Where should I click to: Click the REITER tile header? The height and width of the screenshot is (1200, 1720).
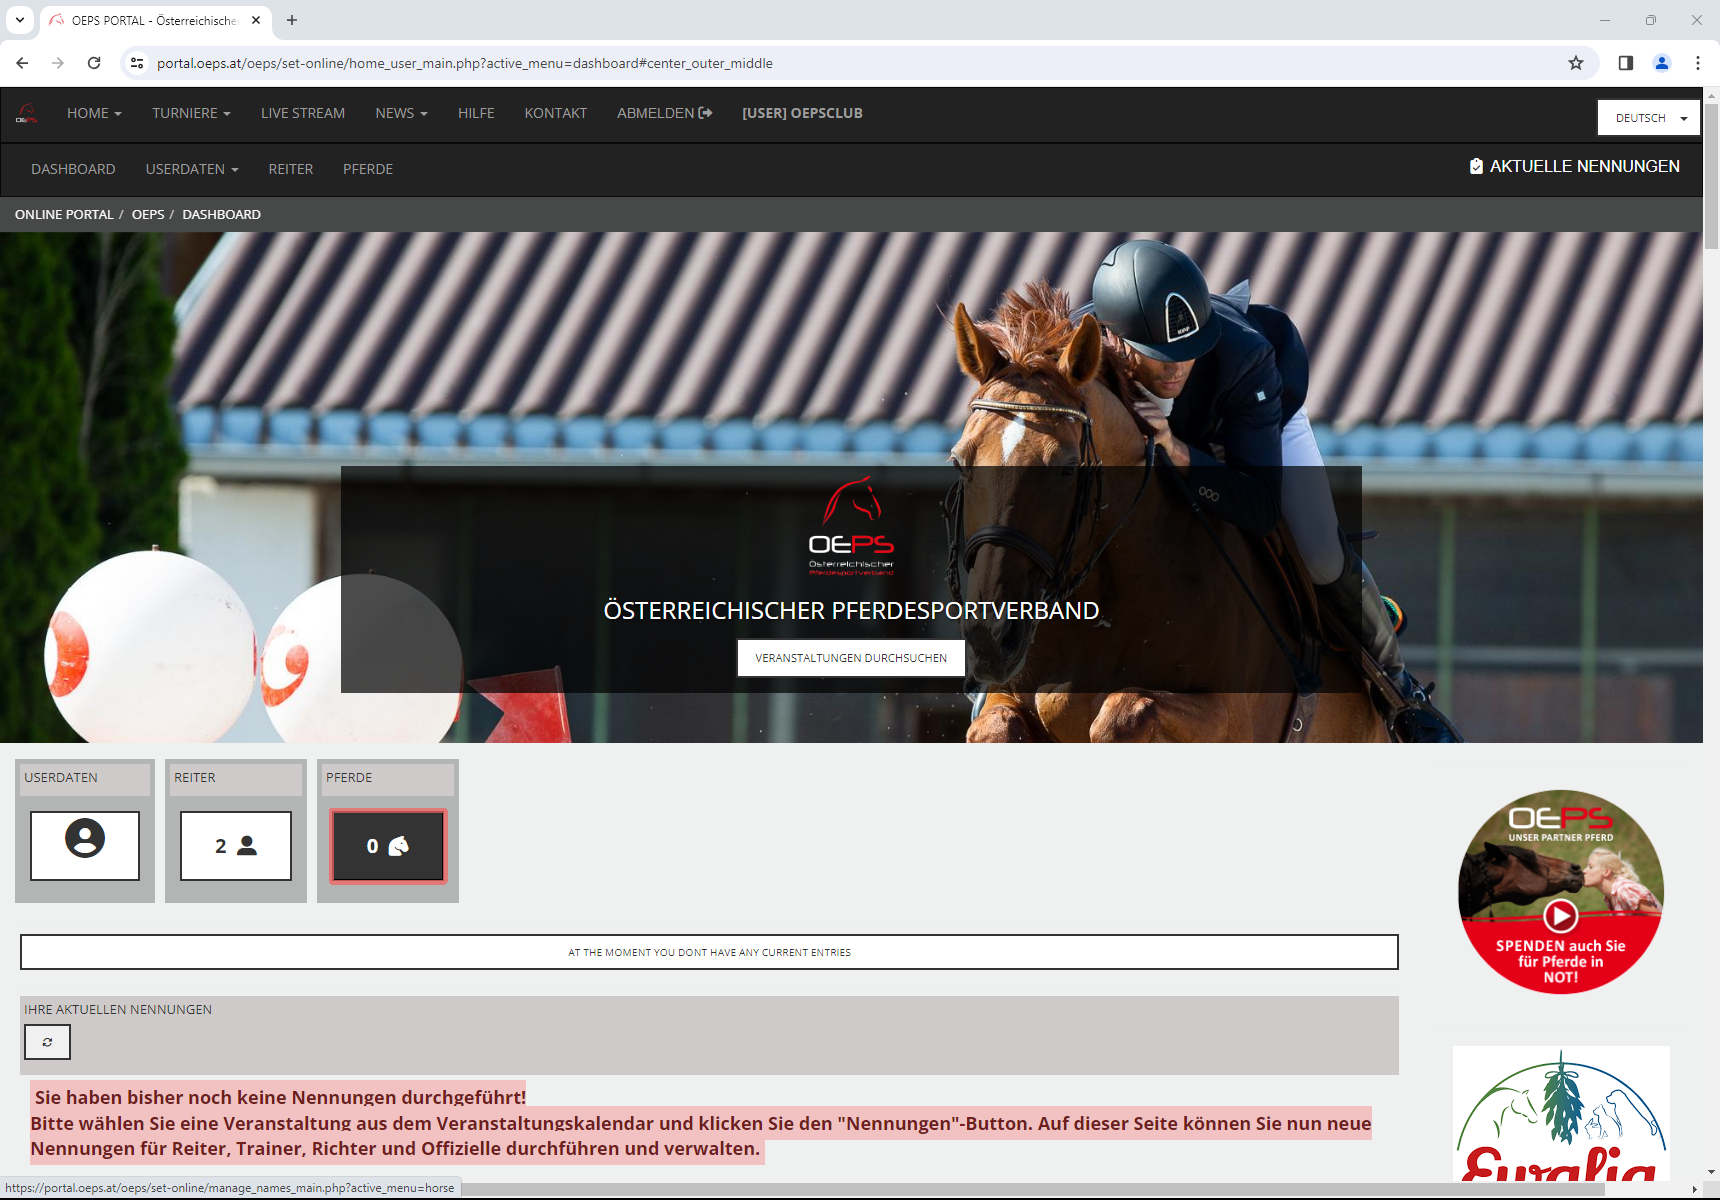pos(236,778)
